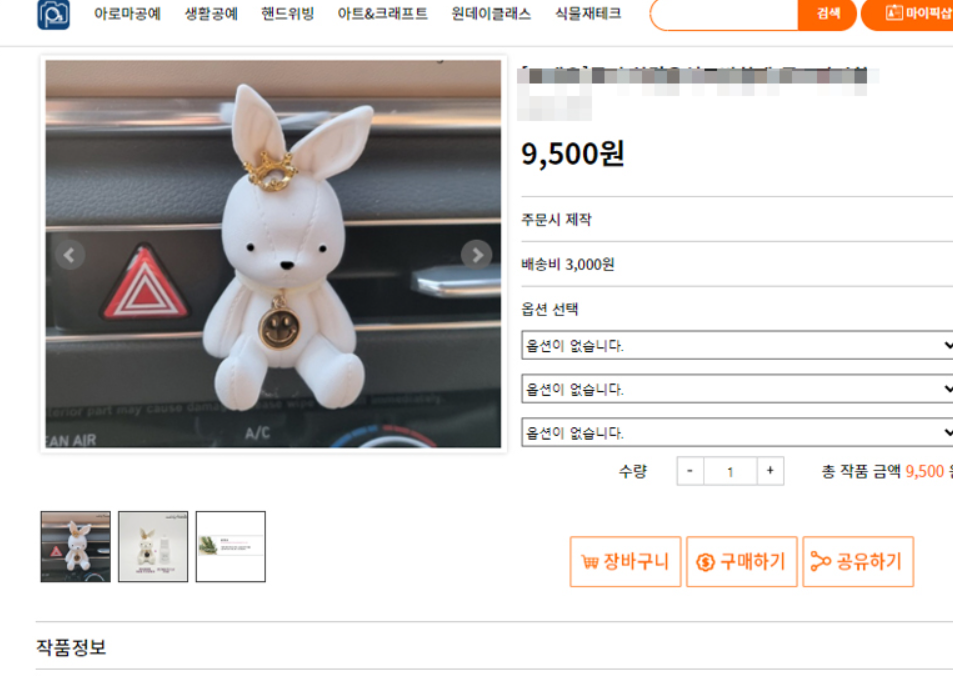
Task: Open the 생활공예 menu
Action: point(211,13)
